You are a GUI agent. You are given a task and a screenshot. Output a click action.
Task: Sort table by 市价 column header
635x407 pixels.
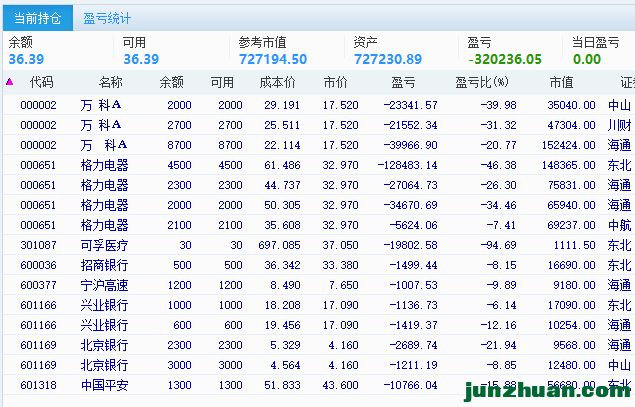[335, 82]
